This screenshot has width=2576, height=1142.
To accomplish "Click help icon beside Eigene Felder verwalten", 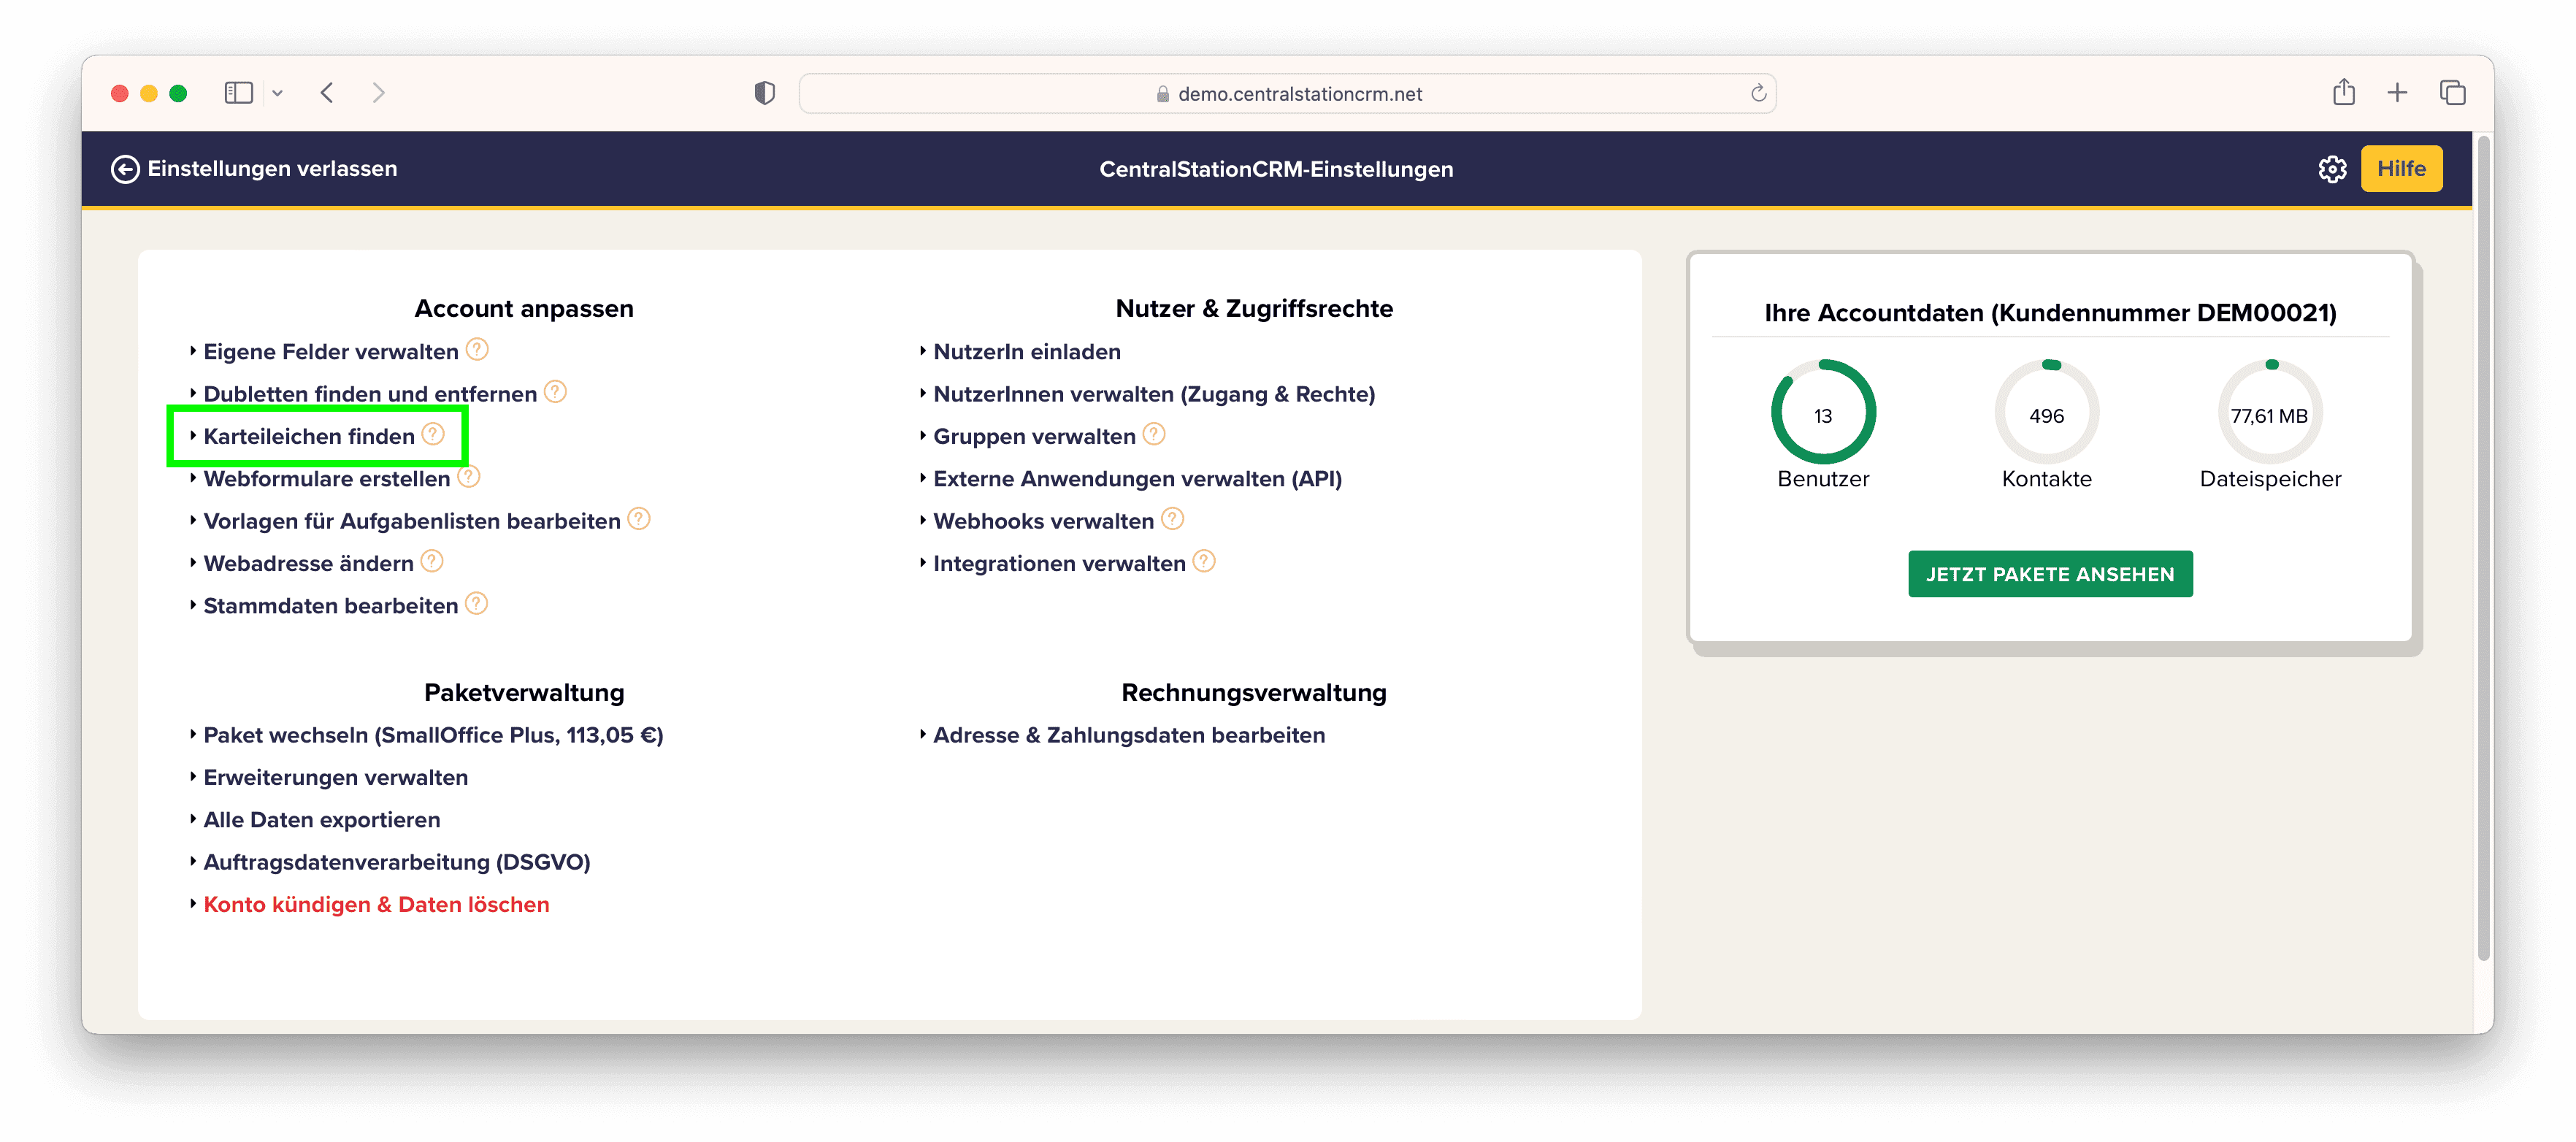I will 477,350.
